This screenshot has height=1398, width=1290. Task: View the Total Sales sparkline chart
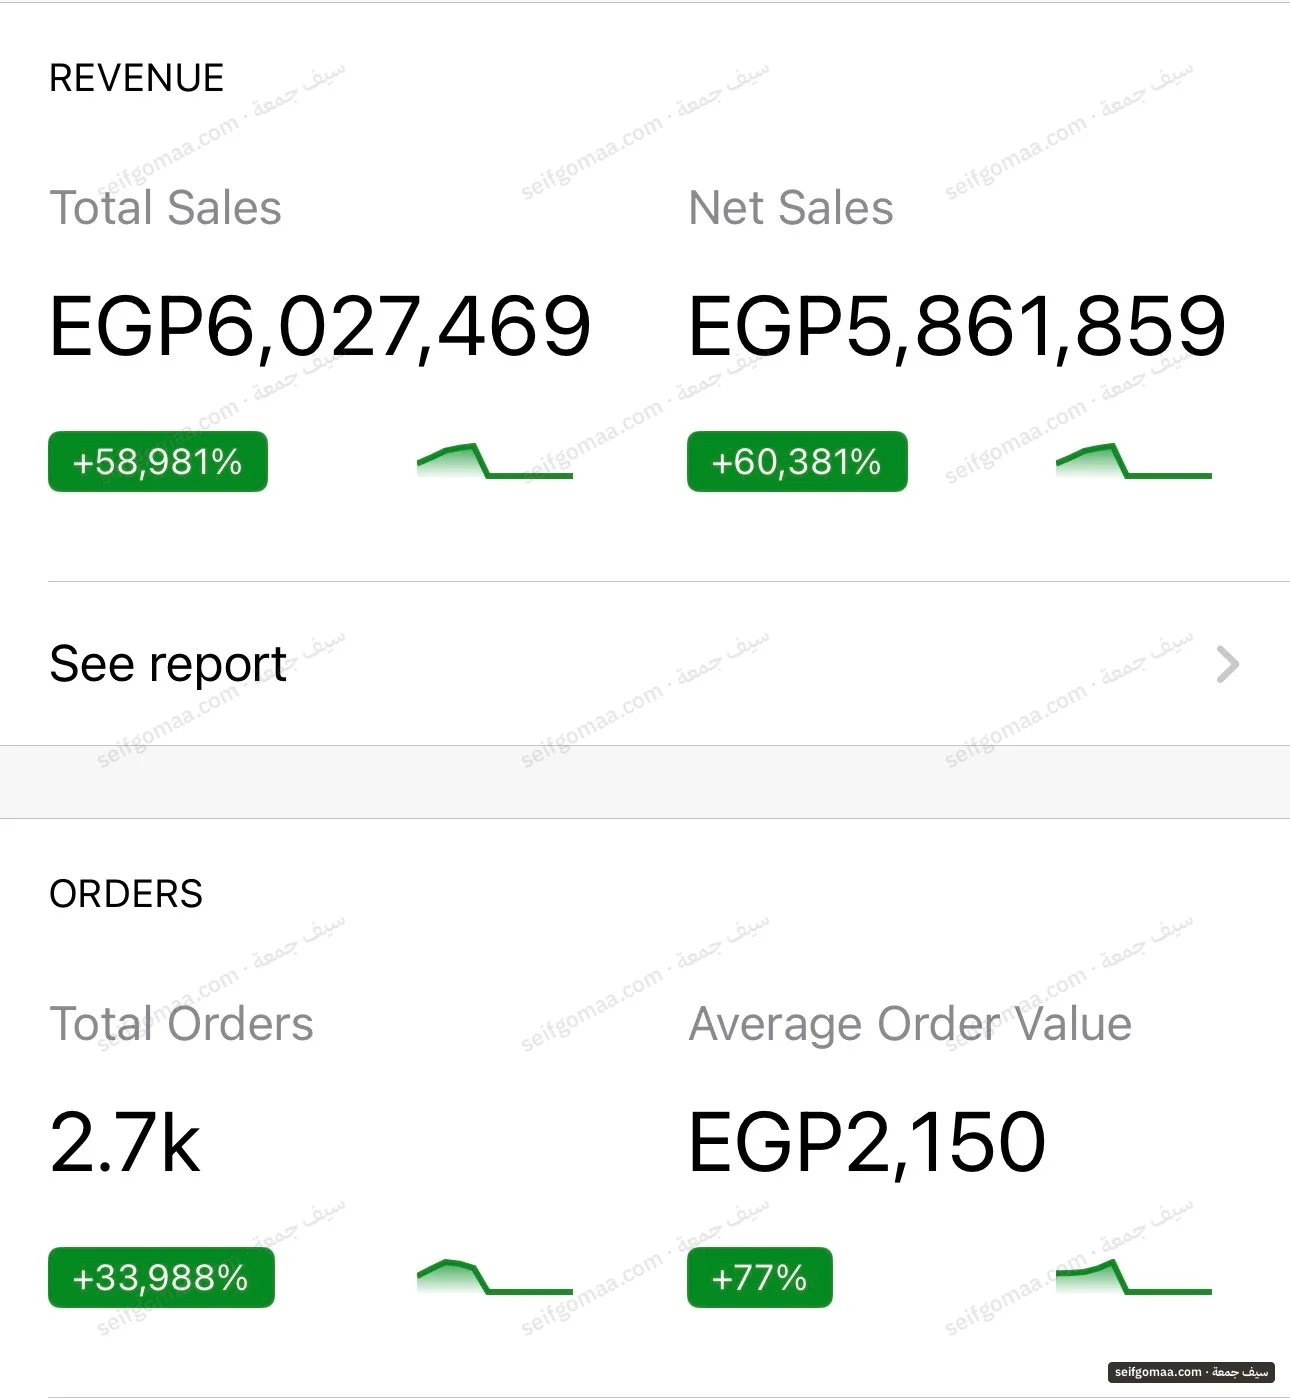pyautogui.click(x=495, y=461)
